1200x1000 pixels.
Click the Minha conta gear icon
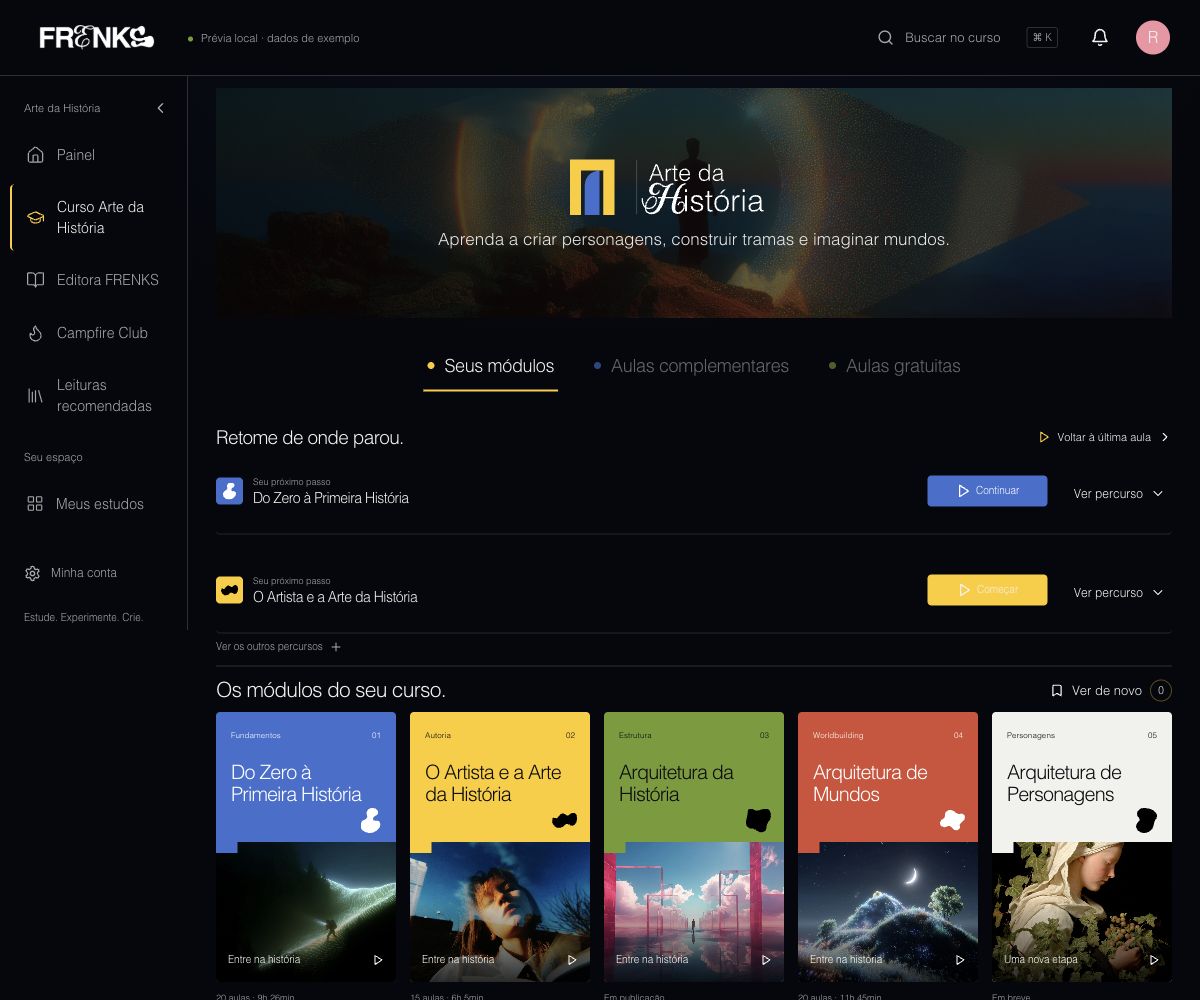[32, 573]
